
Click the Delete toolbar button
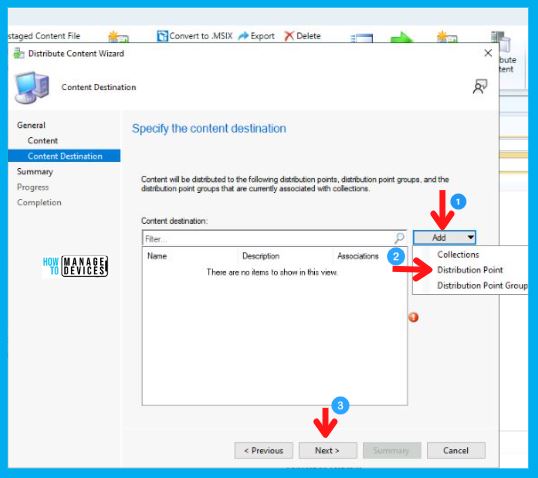coord(303,36)
